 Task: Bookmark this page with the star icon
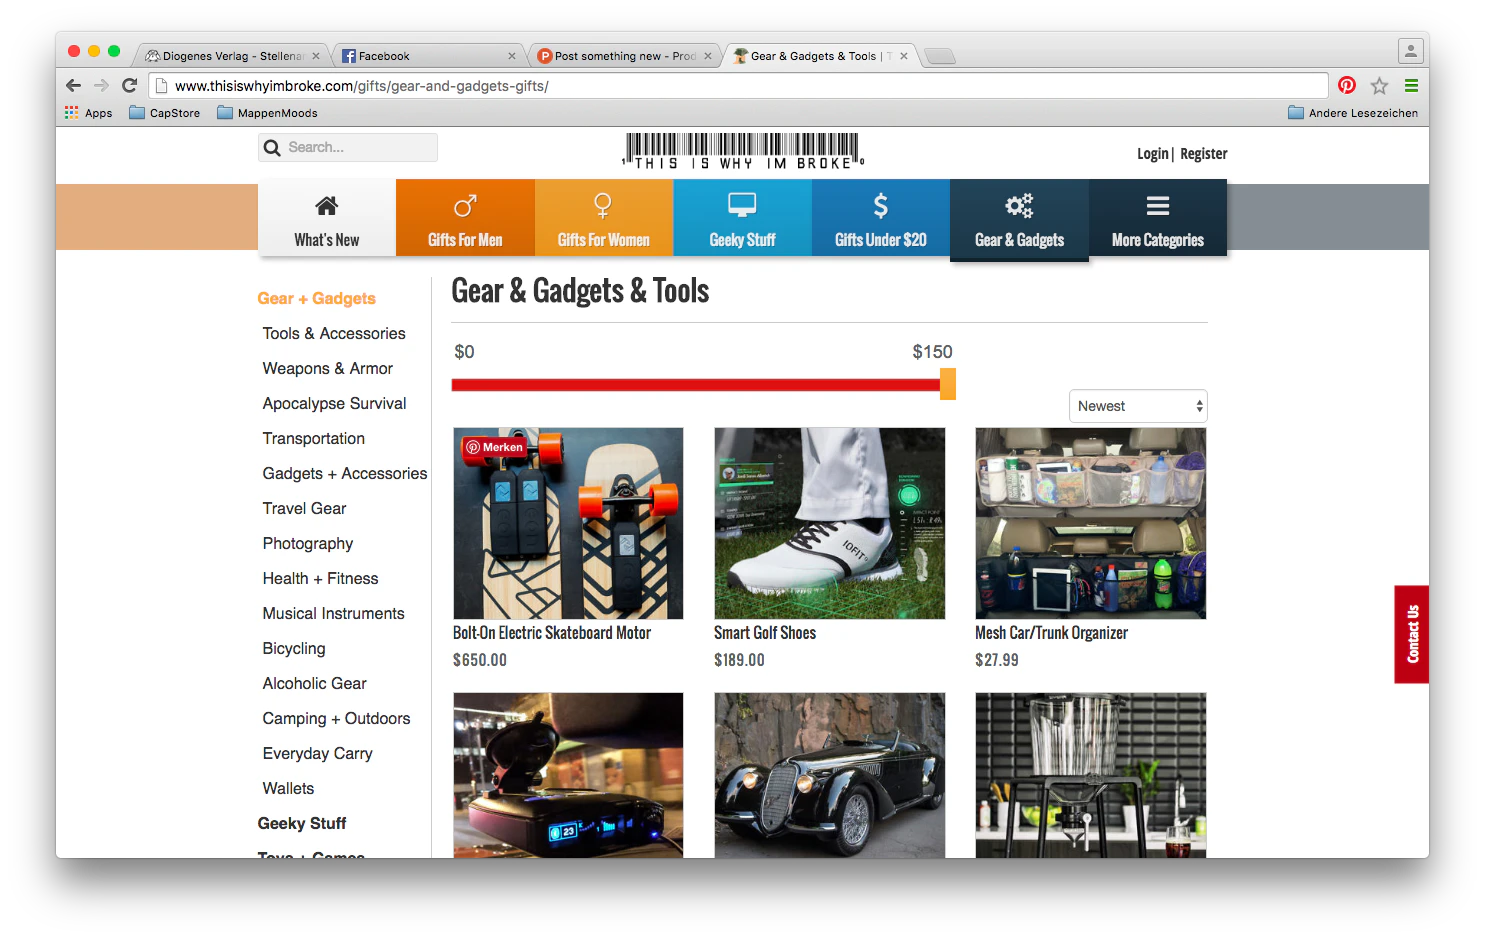(1379, 86)
